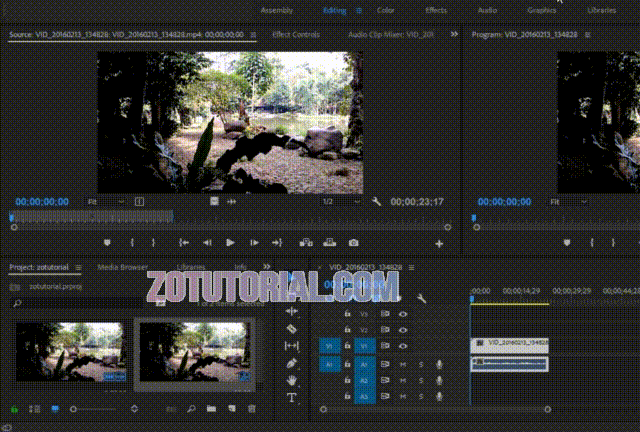The width and height of the screenshot is (640, 432).
Task: Click the Overwrite edit button
Action: pos(329,243)
